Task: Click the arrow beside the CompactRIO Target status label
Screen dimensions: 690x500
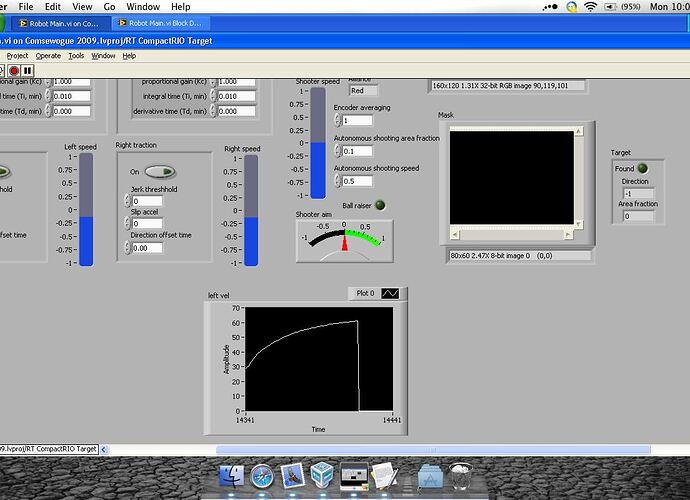Action: pyautogui.click(x=104, y=449)
